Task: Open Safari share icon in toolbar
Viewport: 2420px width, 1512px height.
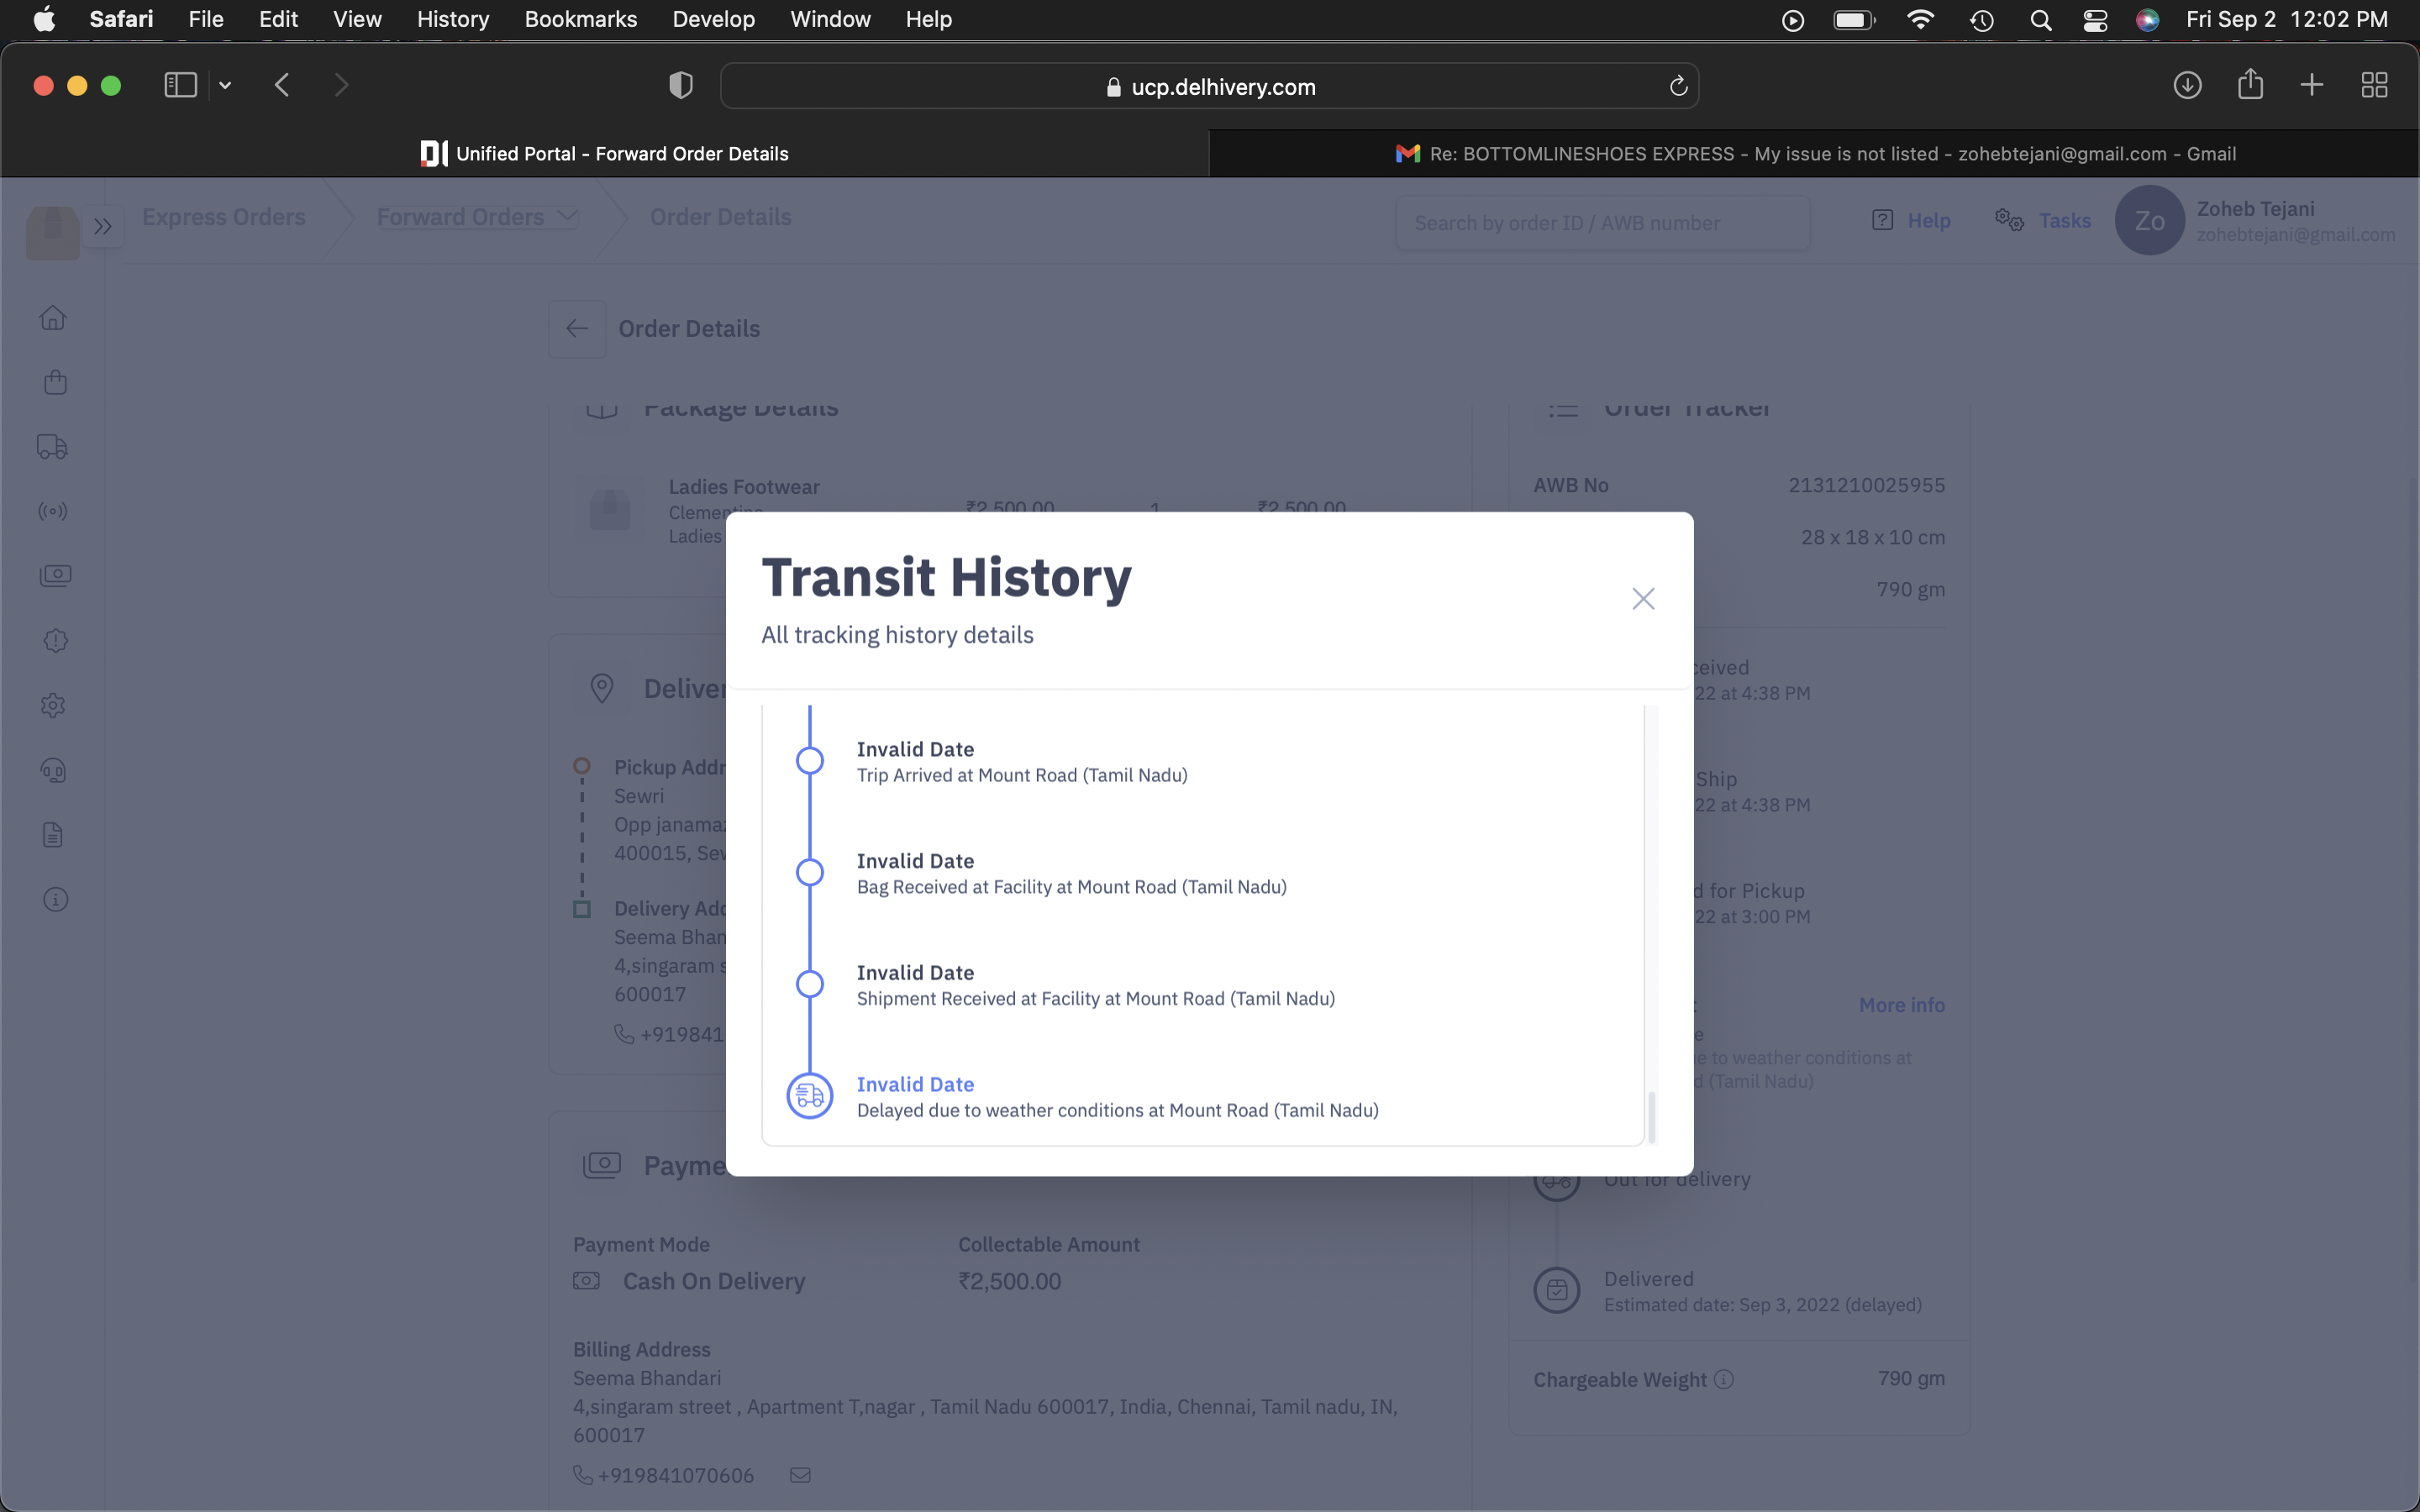Action: point(2250,85)
